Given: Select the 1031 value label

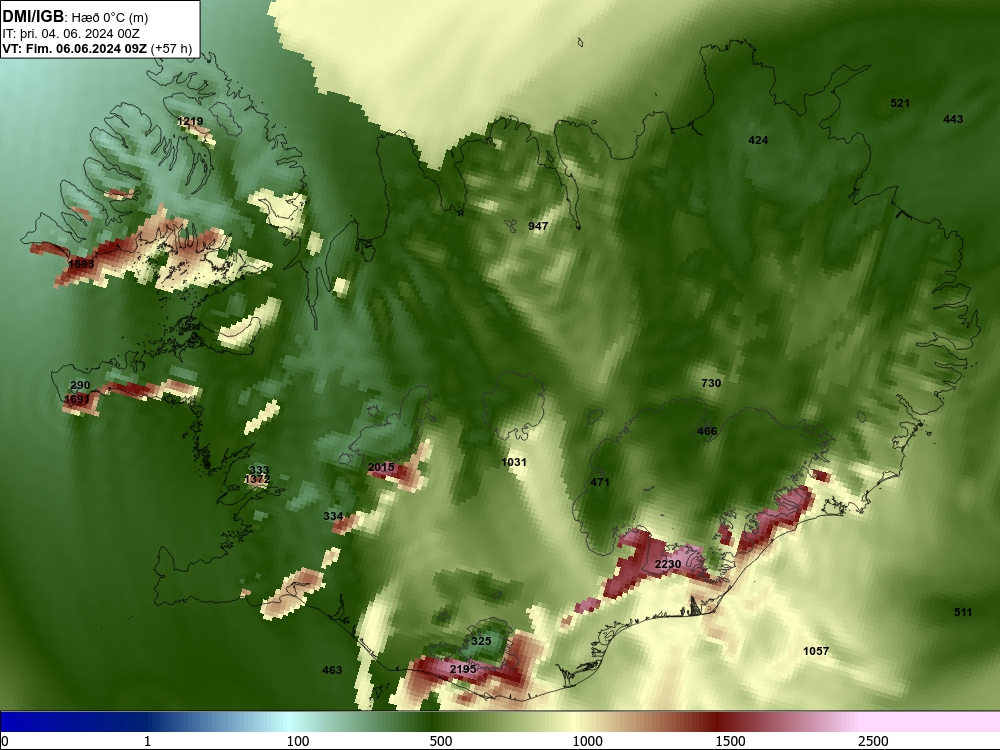Looking at the screenshot, I should coord(514,462).
